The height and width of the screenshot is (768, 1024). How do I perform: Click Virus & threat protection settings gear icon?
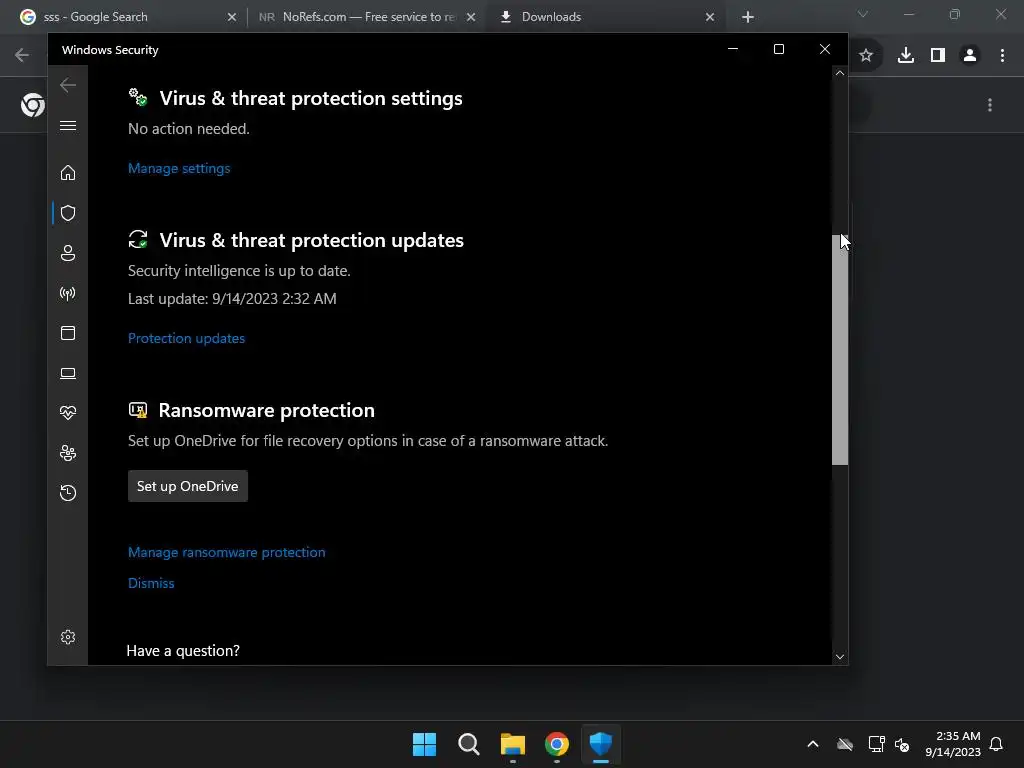(x=138, y=97)
